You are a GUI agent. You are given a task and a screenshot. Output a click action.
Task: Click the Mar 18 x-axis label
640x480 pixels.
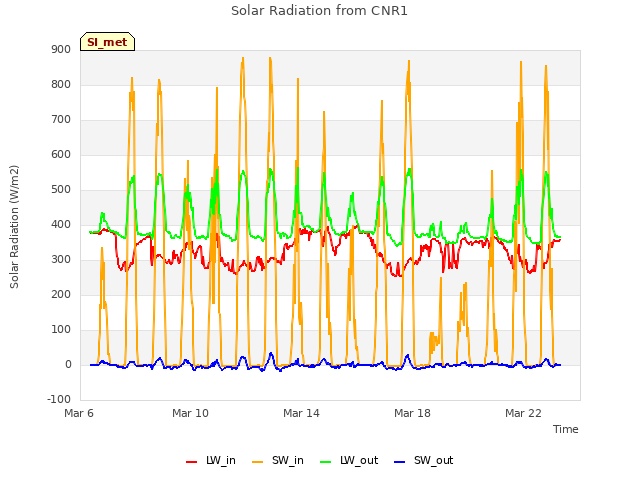[412, 413]
